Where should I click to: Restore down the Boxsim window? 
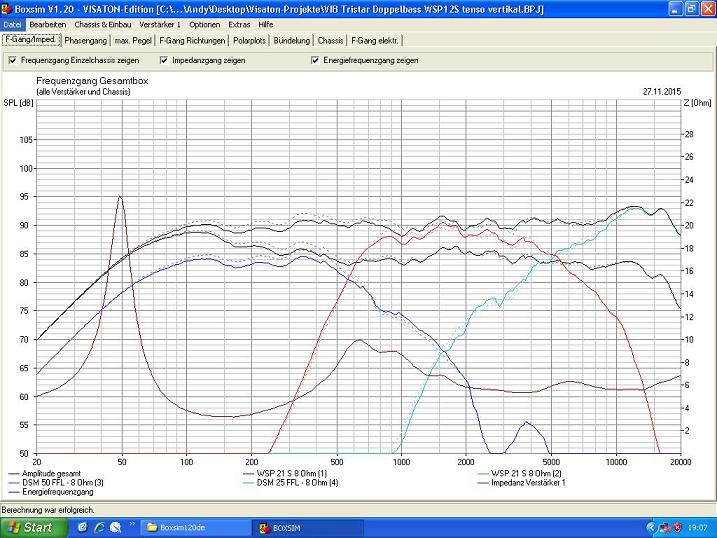click(691, 9)
